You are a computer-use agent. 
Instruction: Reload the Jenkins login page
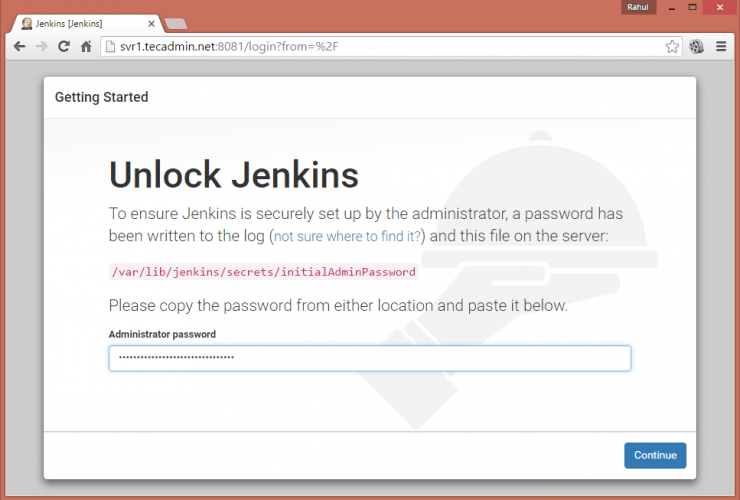coord(64,46)
